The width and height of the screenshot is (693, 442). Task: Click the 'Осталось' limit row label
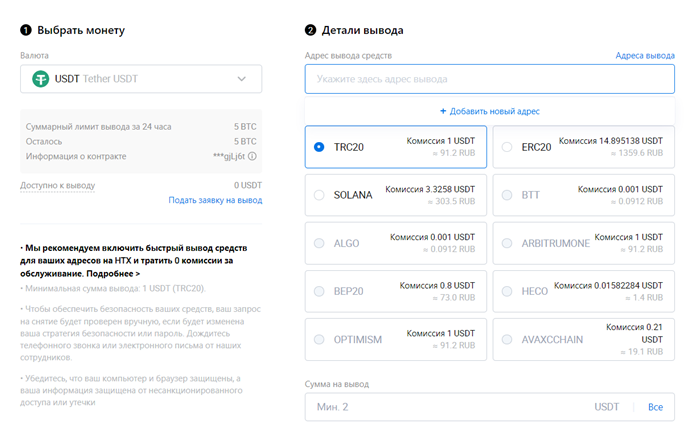44,141
